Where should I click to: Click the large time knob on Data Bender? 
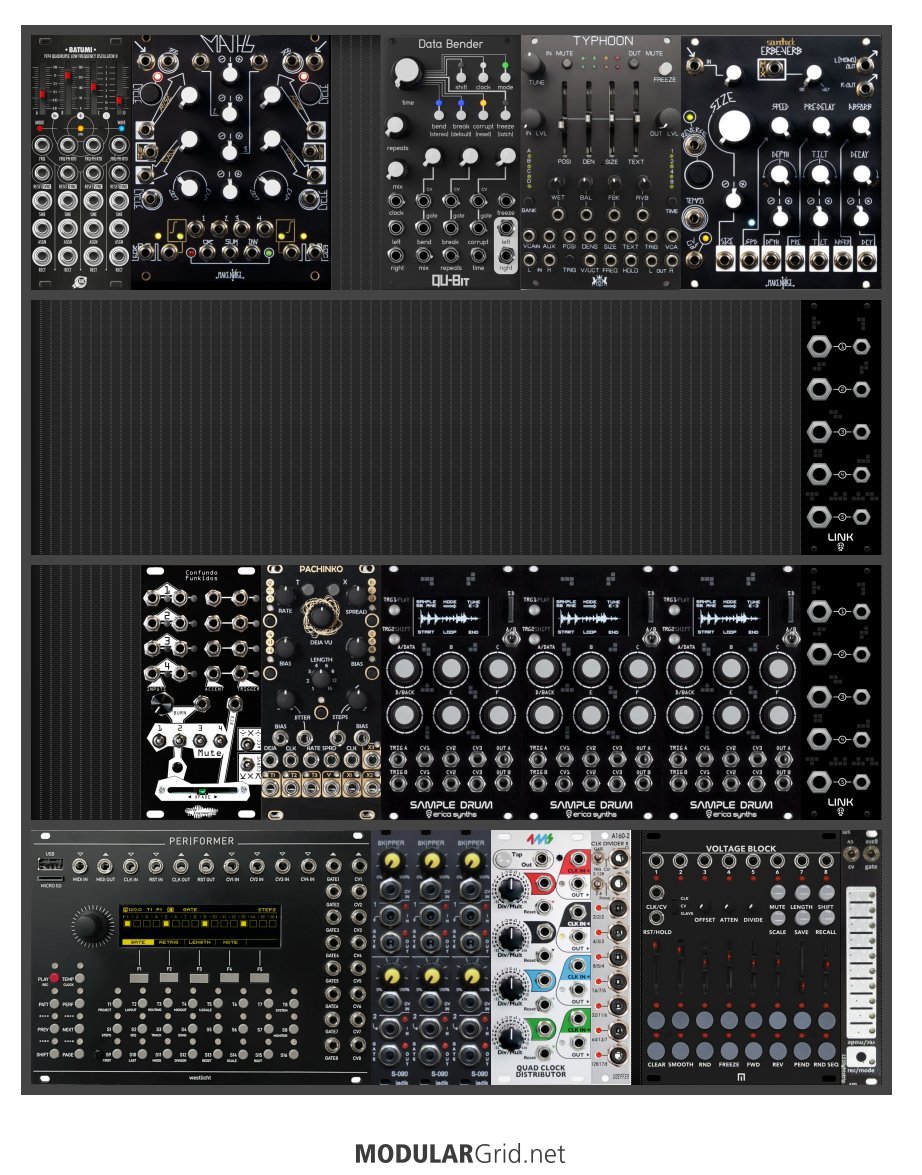pyautogui.click(x=407, y=71)
